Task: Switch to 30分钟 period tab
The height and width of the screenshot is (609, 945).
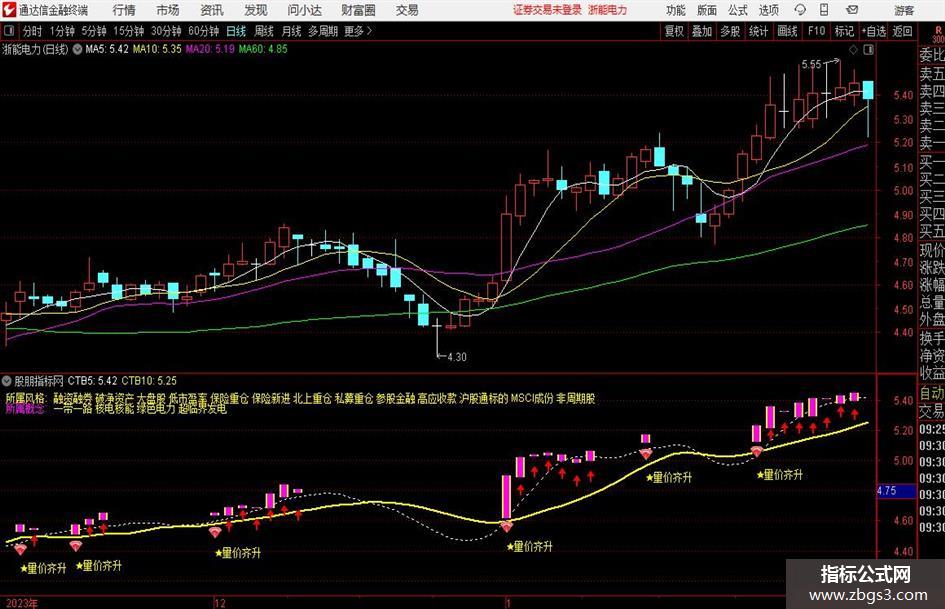Action: tap(166, 31)
